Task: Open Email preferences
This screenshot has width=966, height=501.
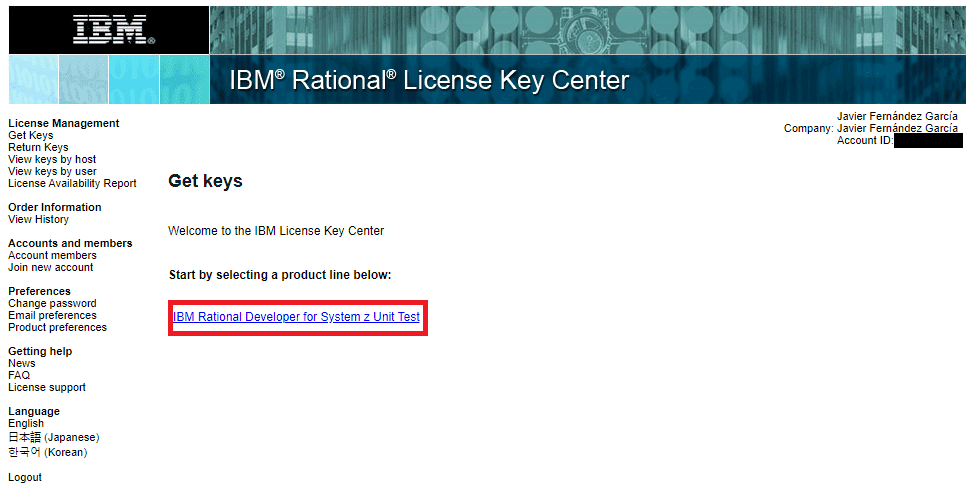Action: pos(52,315)
